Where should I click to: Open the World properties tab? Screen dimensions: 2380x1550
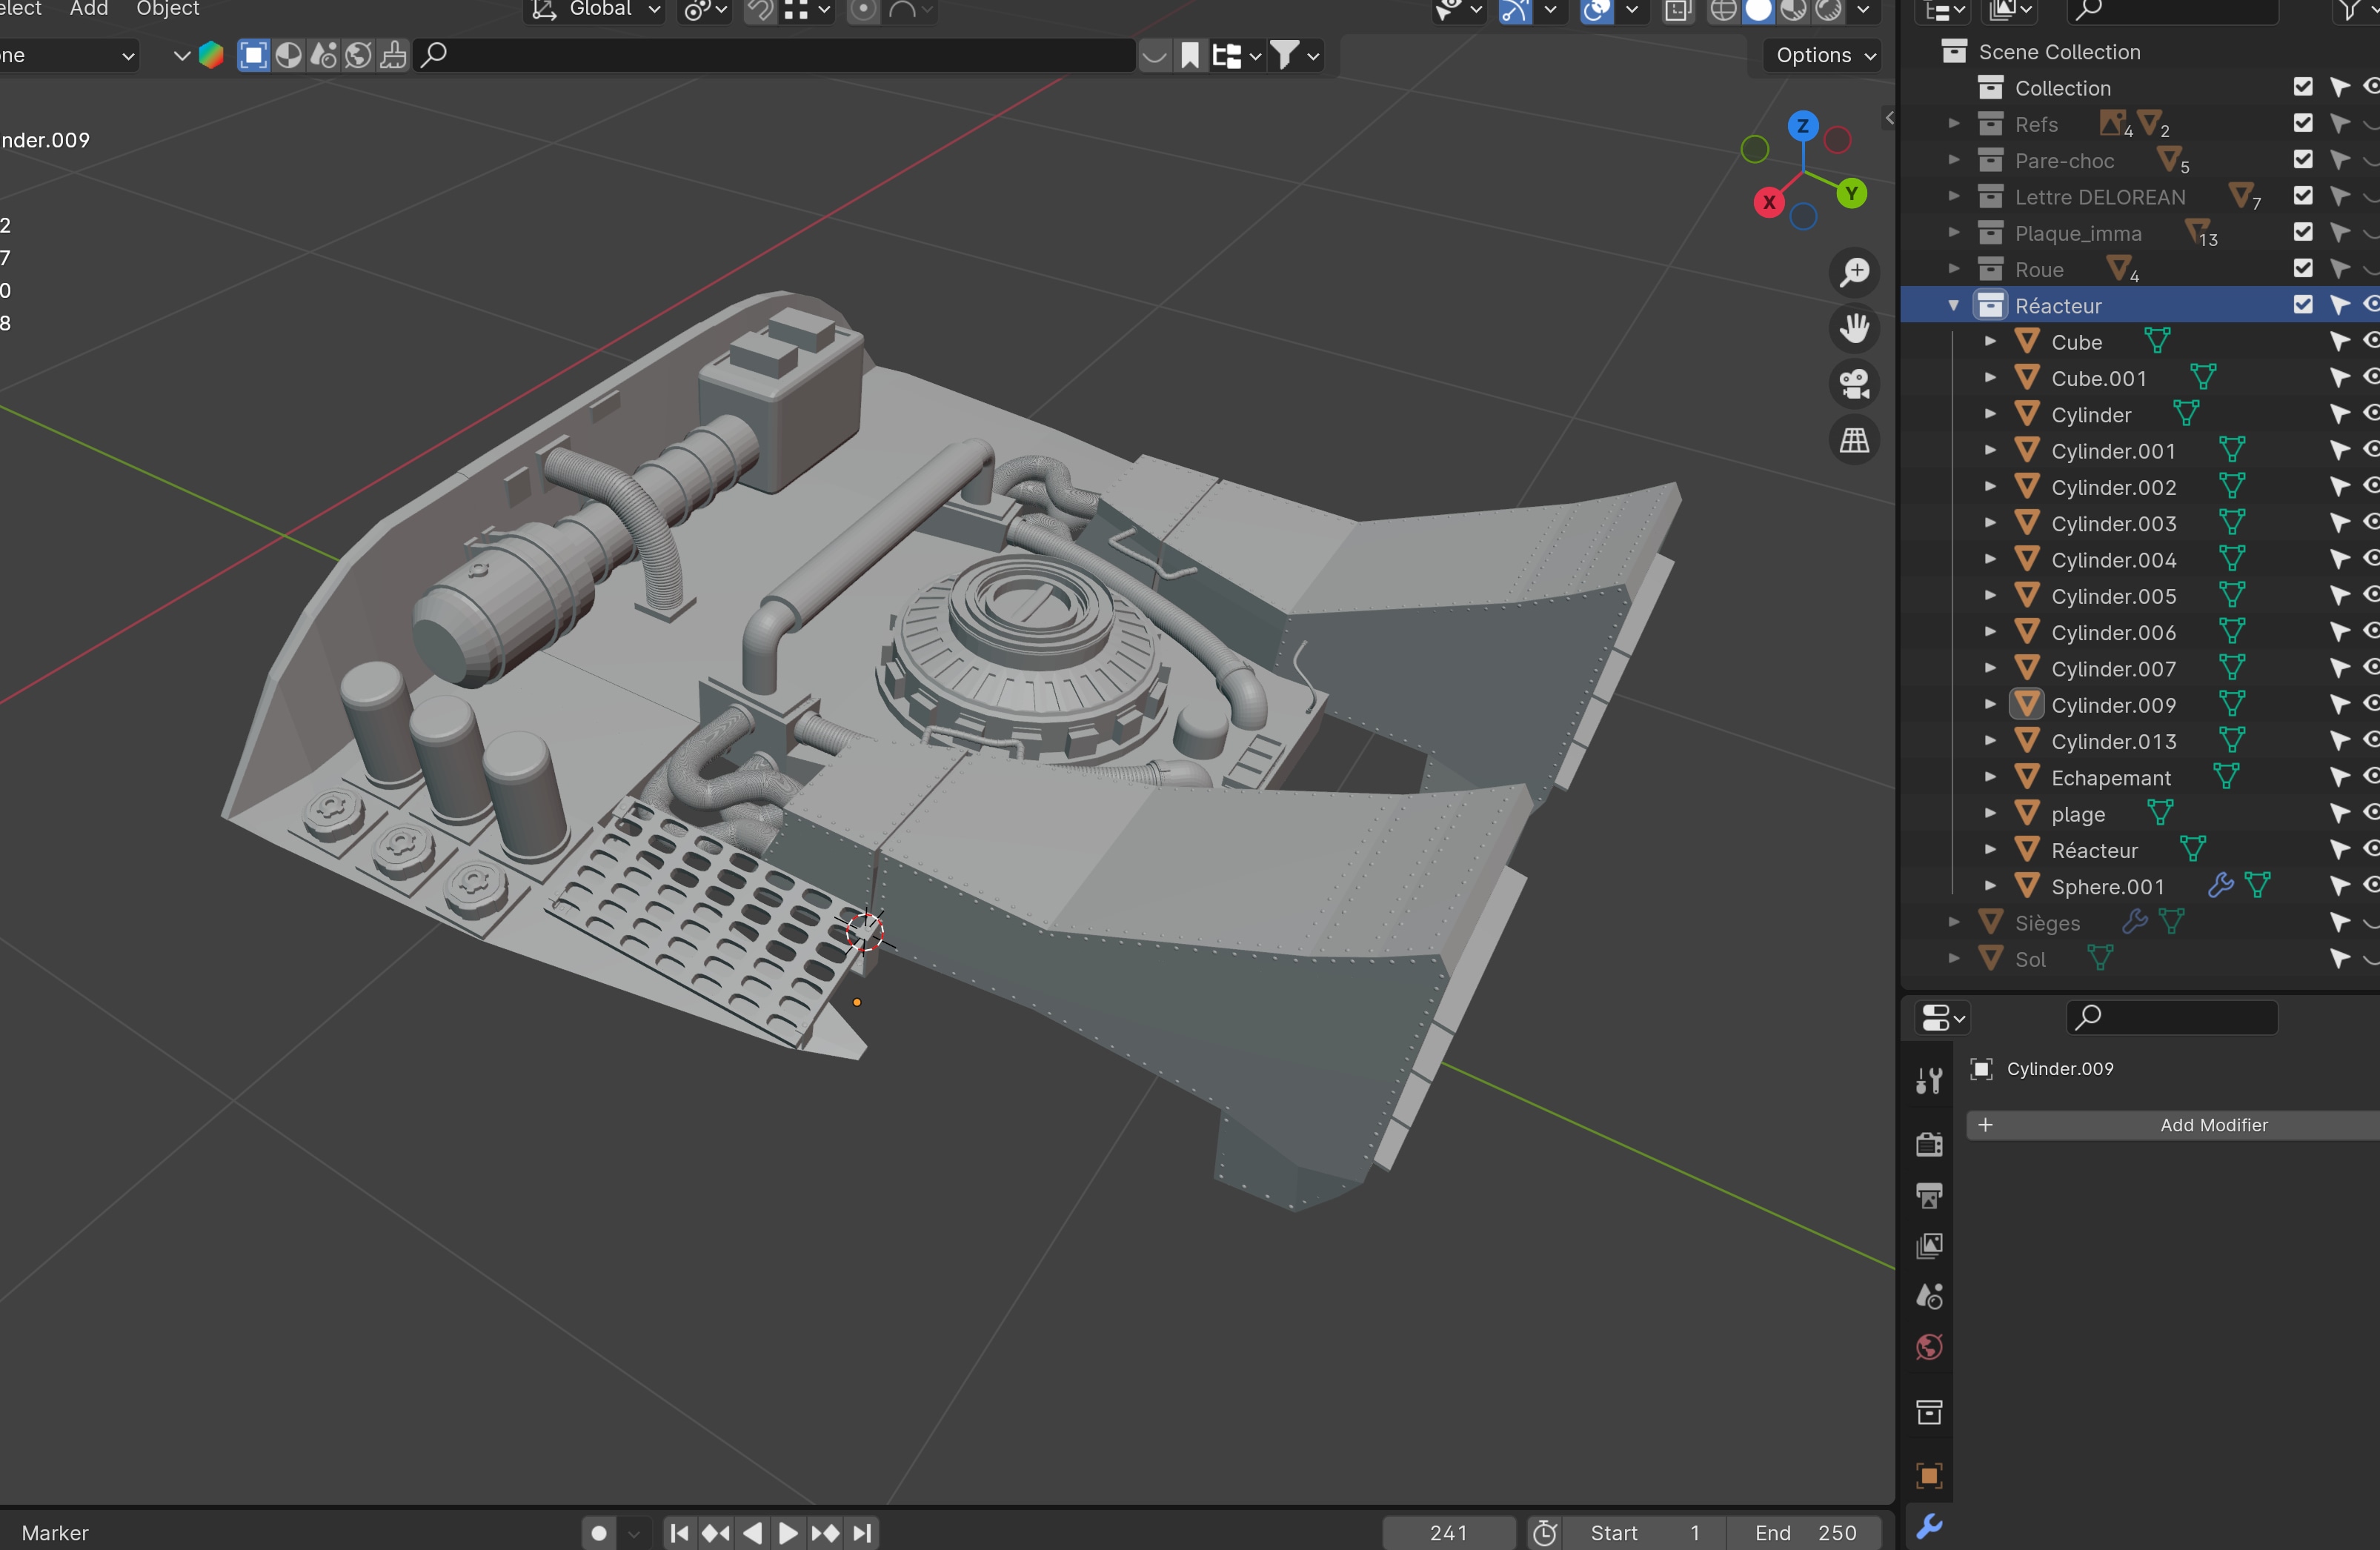(1929, 1347)
